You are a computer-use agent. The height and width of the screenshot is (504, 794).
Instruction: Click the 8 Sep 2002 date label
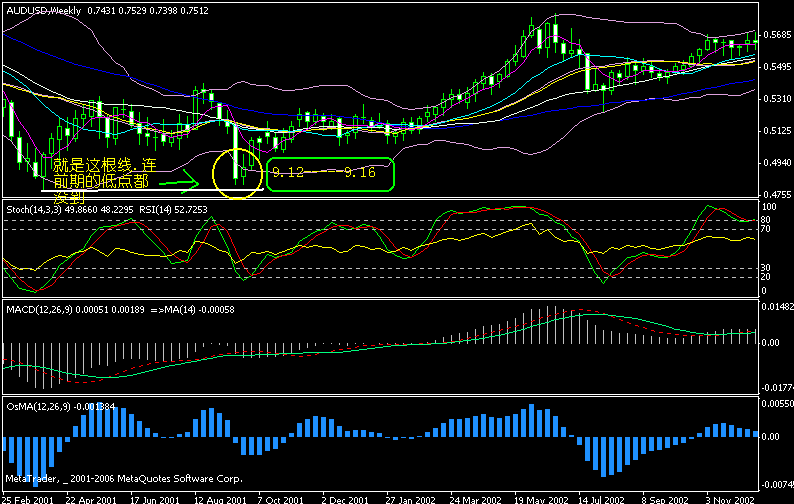tap(665, 500)
